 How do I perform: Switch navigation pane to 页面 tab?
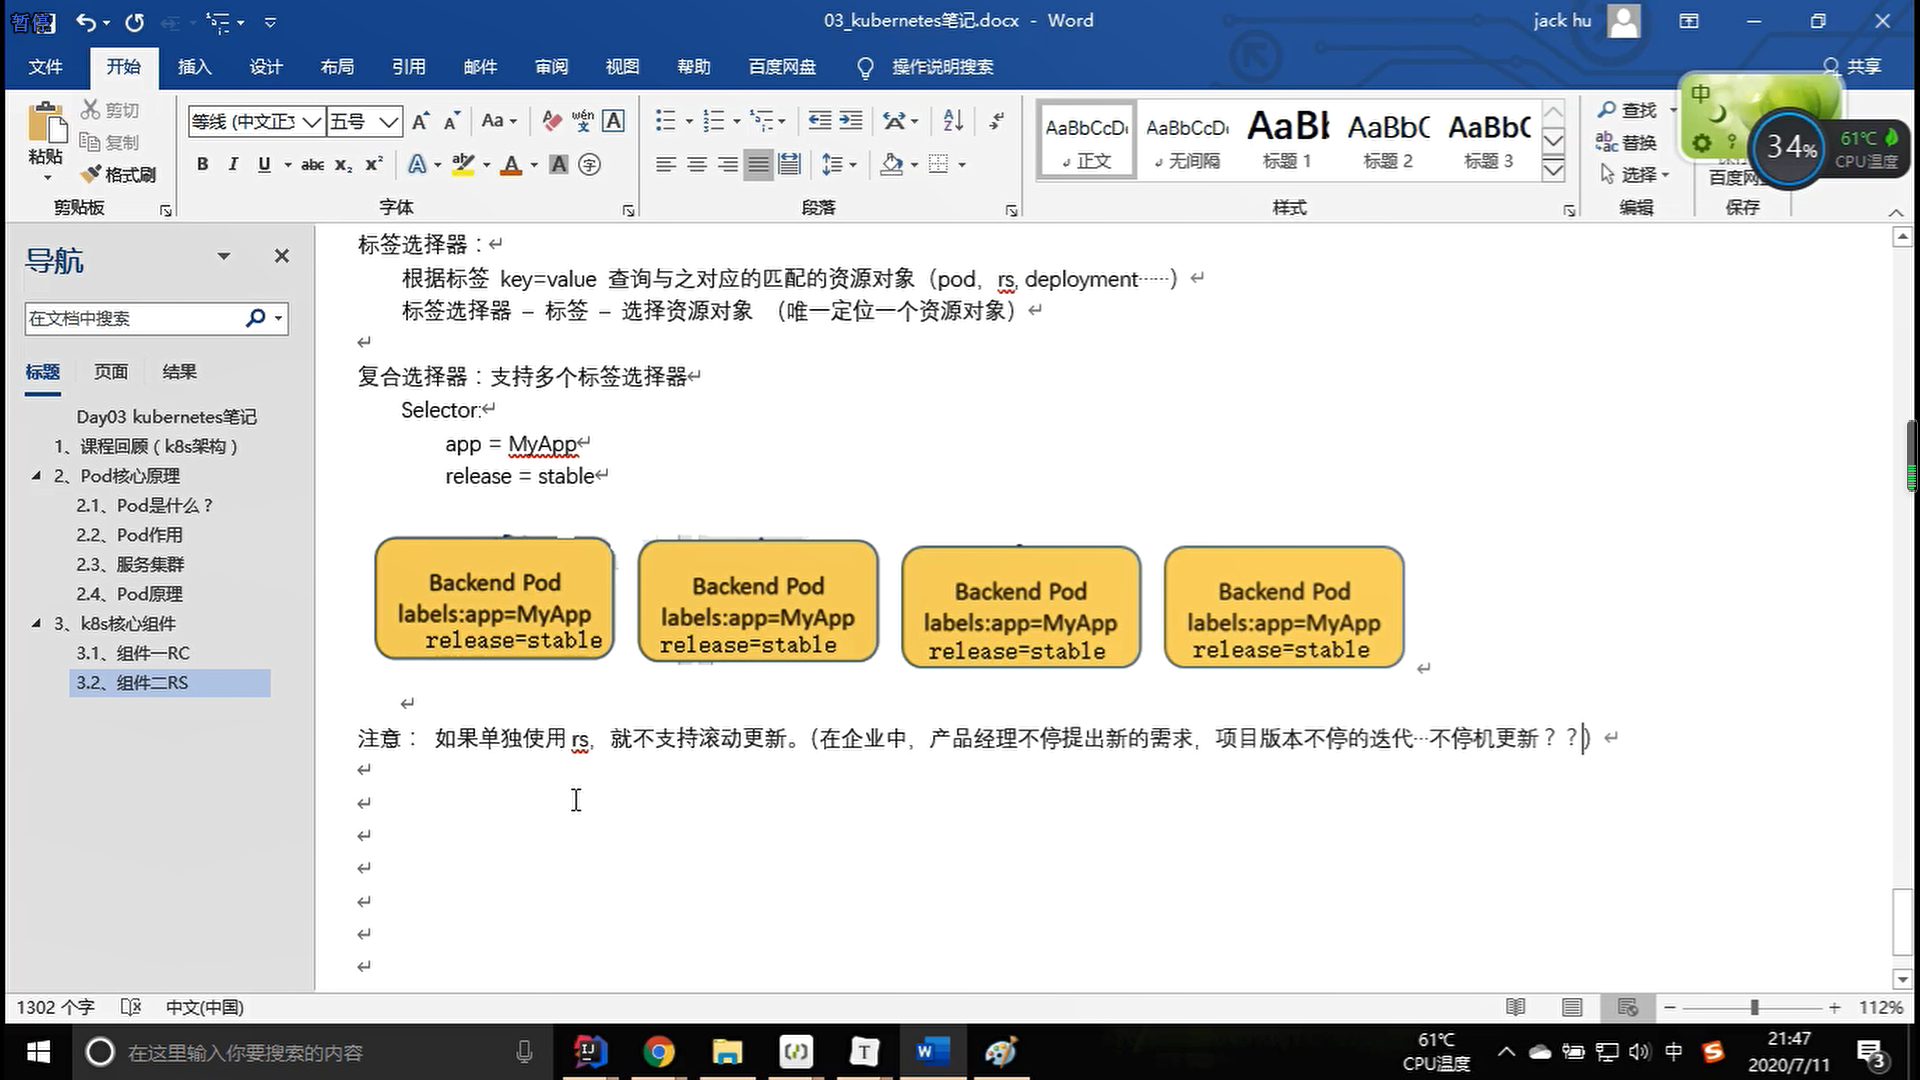[111, 372]
